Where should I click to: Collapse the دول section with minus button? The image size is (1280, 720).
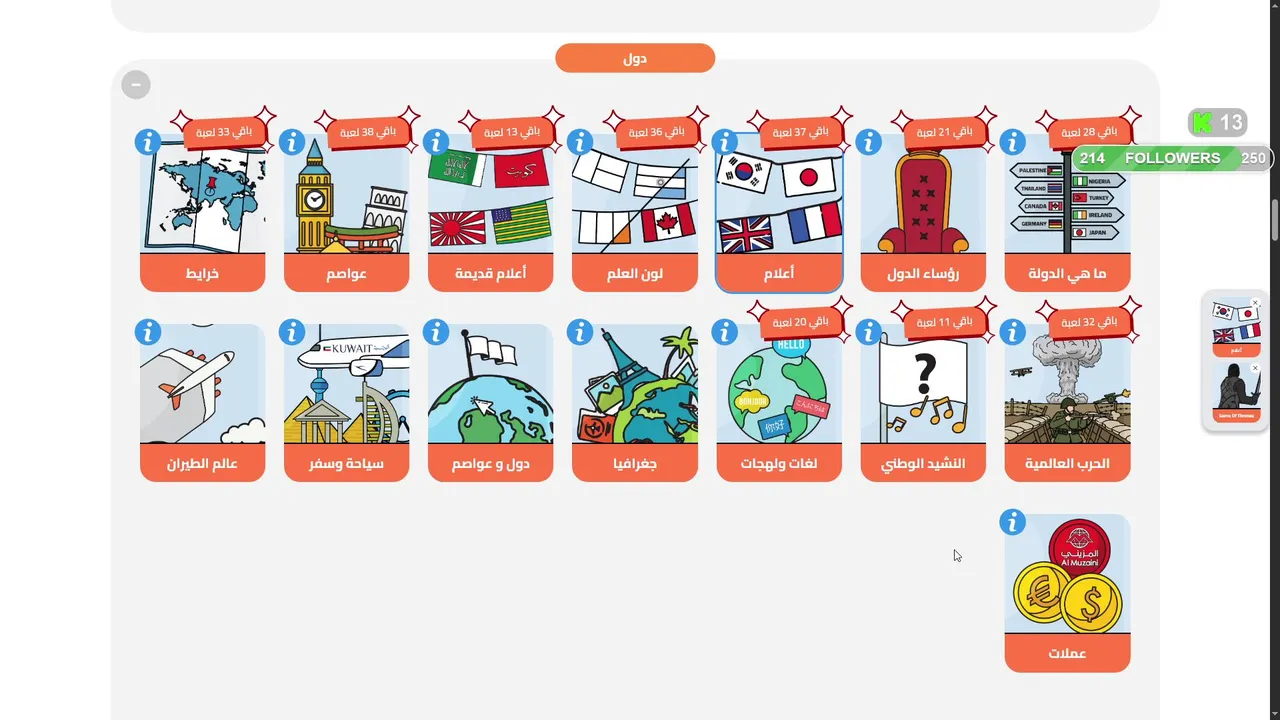136,85
